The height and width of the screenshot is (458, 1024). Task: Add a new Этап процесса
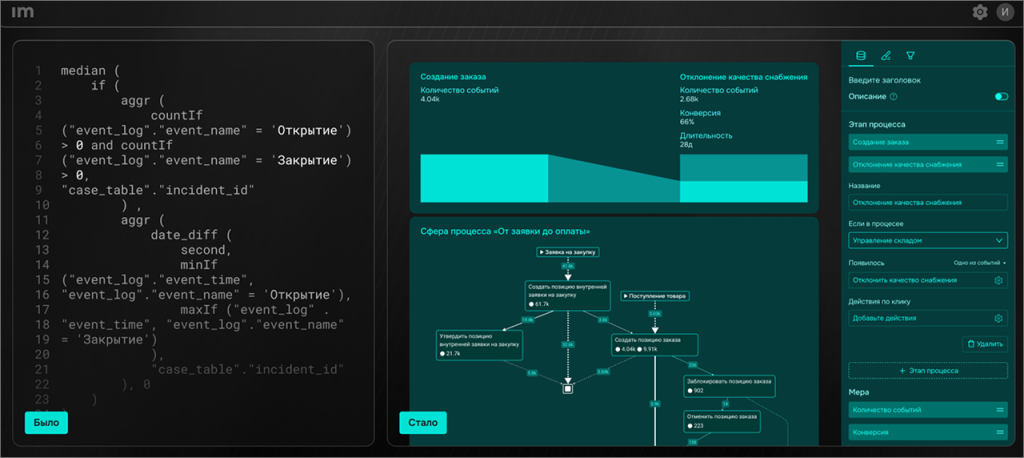[x=927, y=370]
